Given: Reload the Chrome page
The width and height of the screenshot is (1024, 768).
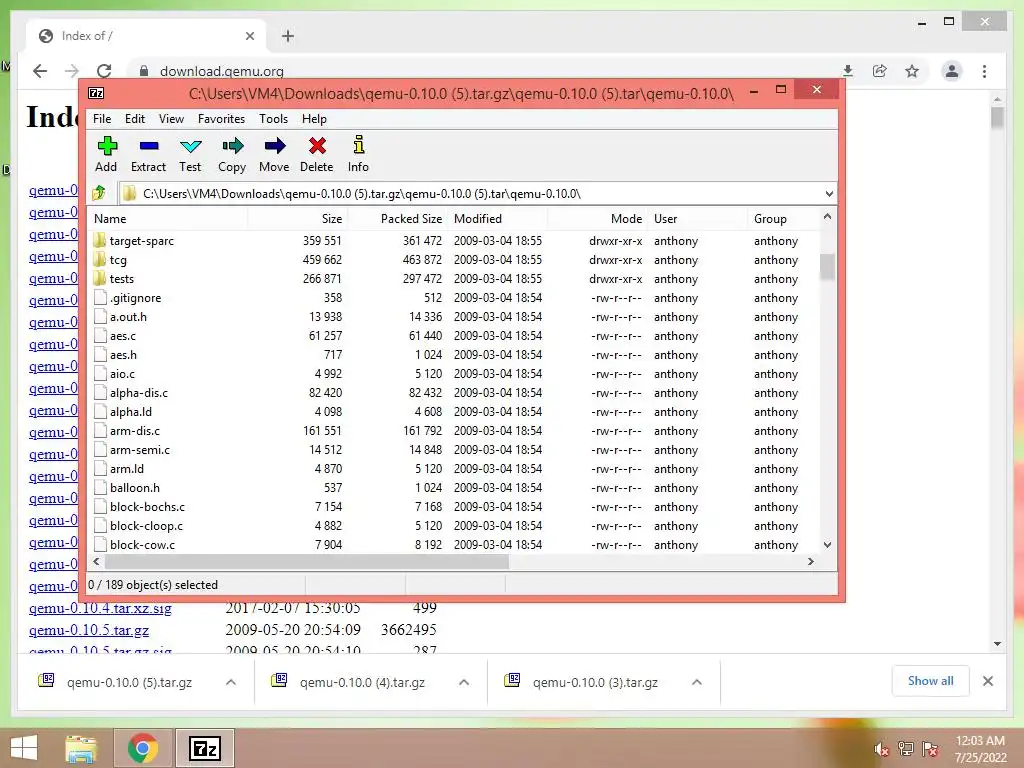Looking at the screenshot, I should 104,71.
